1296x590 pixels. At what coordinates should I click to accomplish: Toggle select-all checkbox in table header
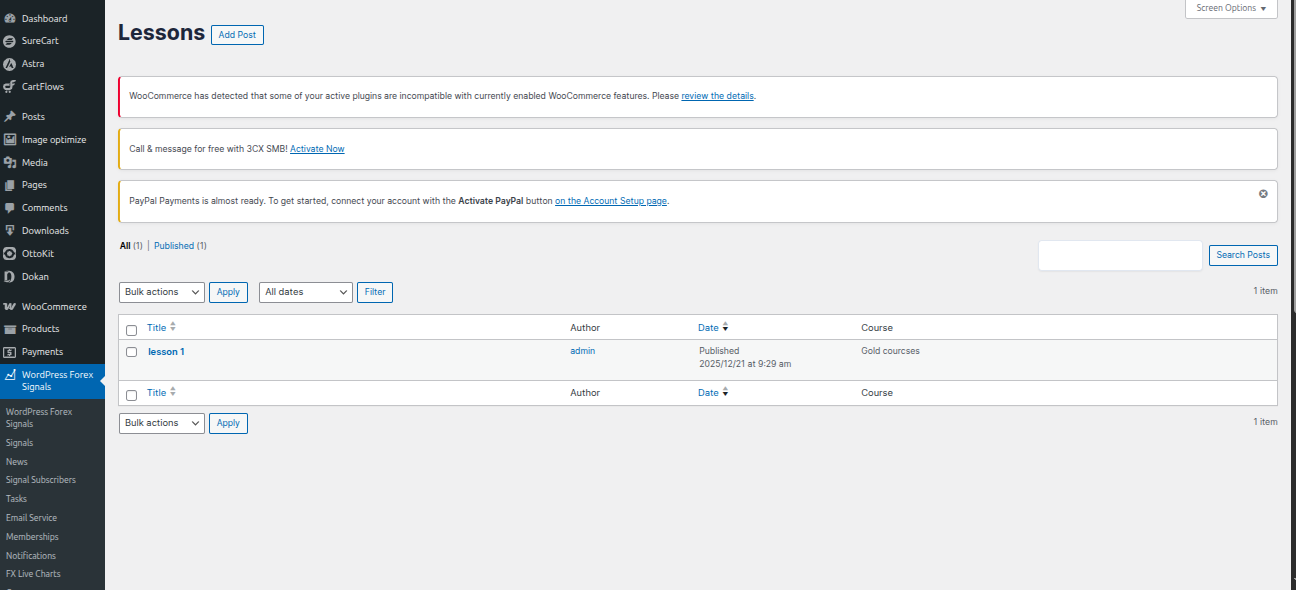click(x=131, y=329)
